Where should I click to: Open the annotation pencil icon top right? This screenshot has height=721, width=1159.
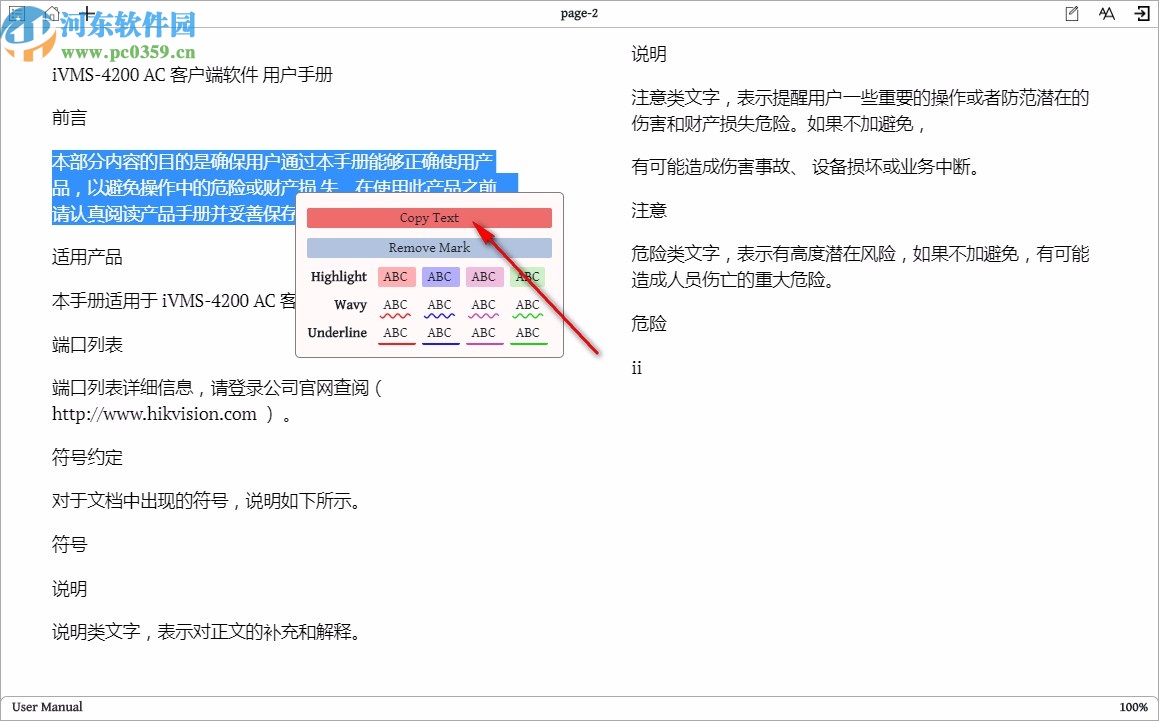click(1070, 13)
